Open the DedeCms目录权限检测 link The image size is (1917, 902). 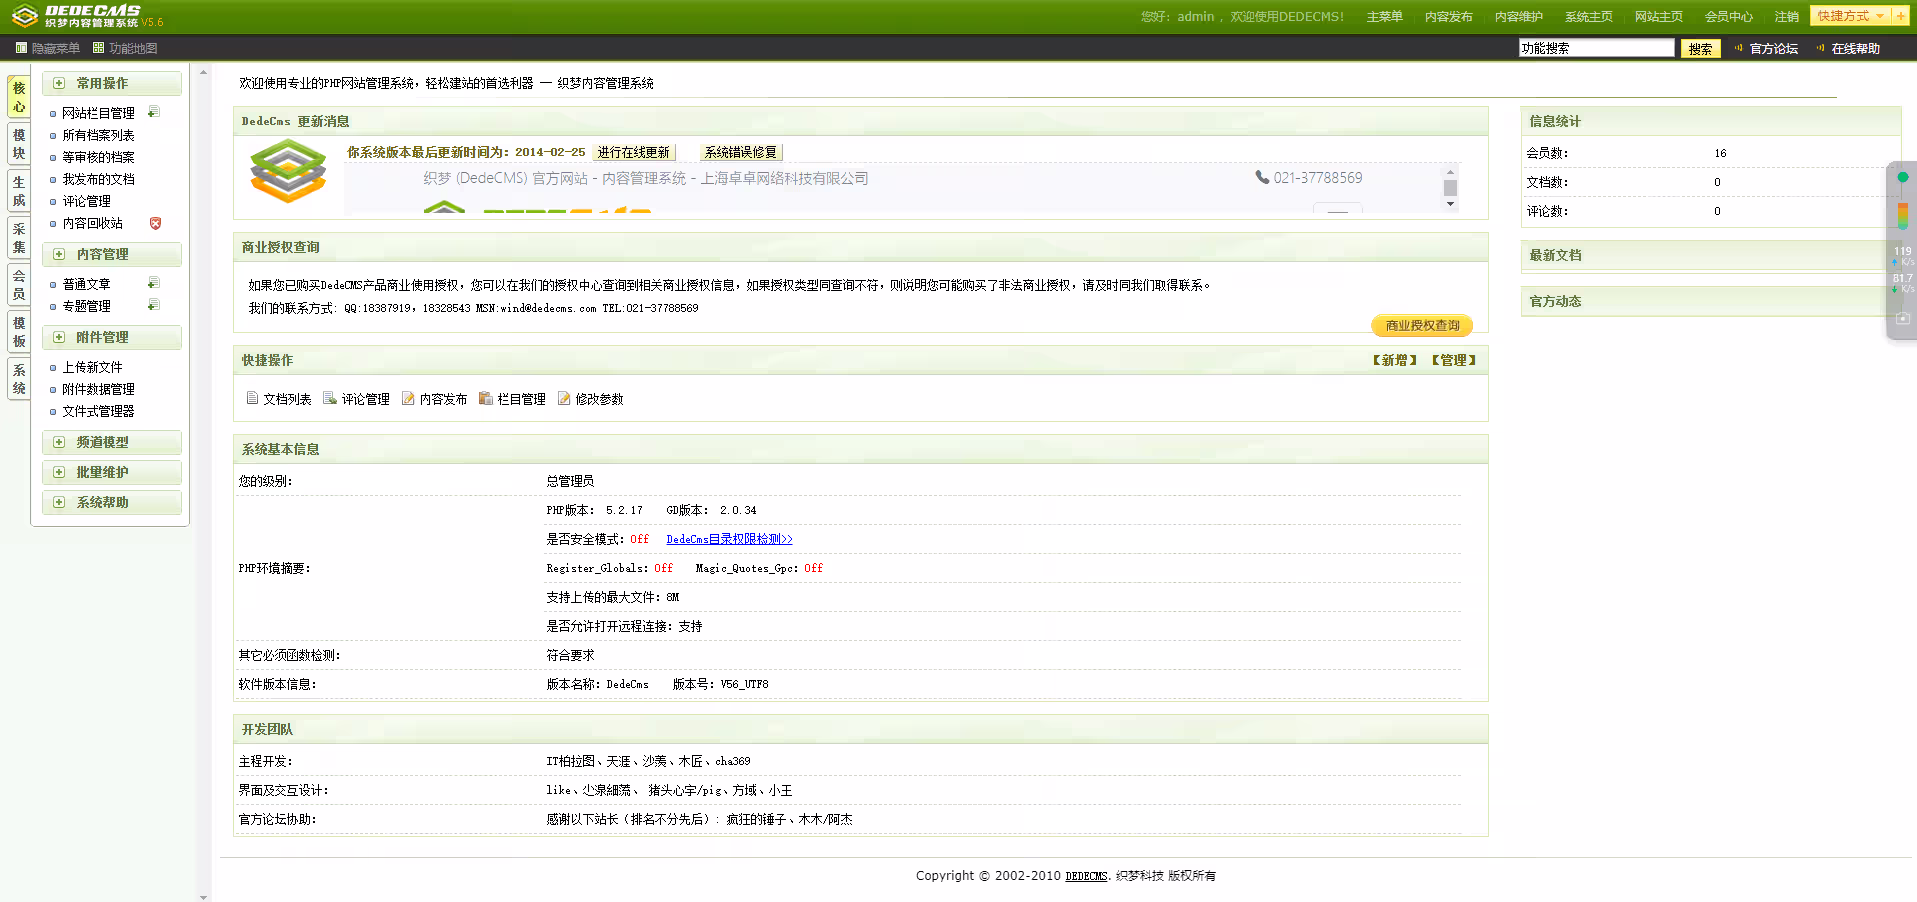pos(729,539)
